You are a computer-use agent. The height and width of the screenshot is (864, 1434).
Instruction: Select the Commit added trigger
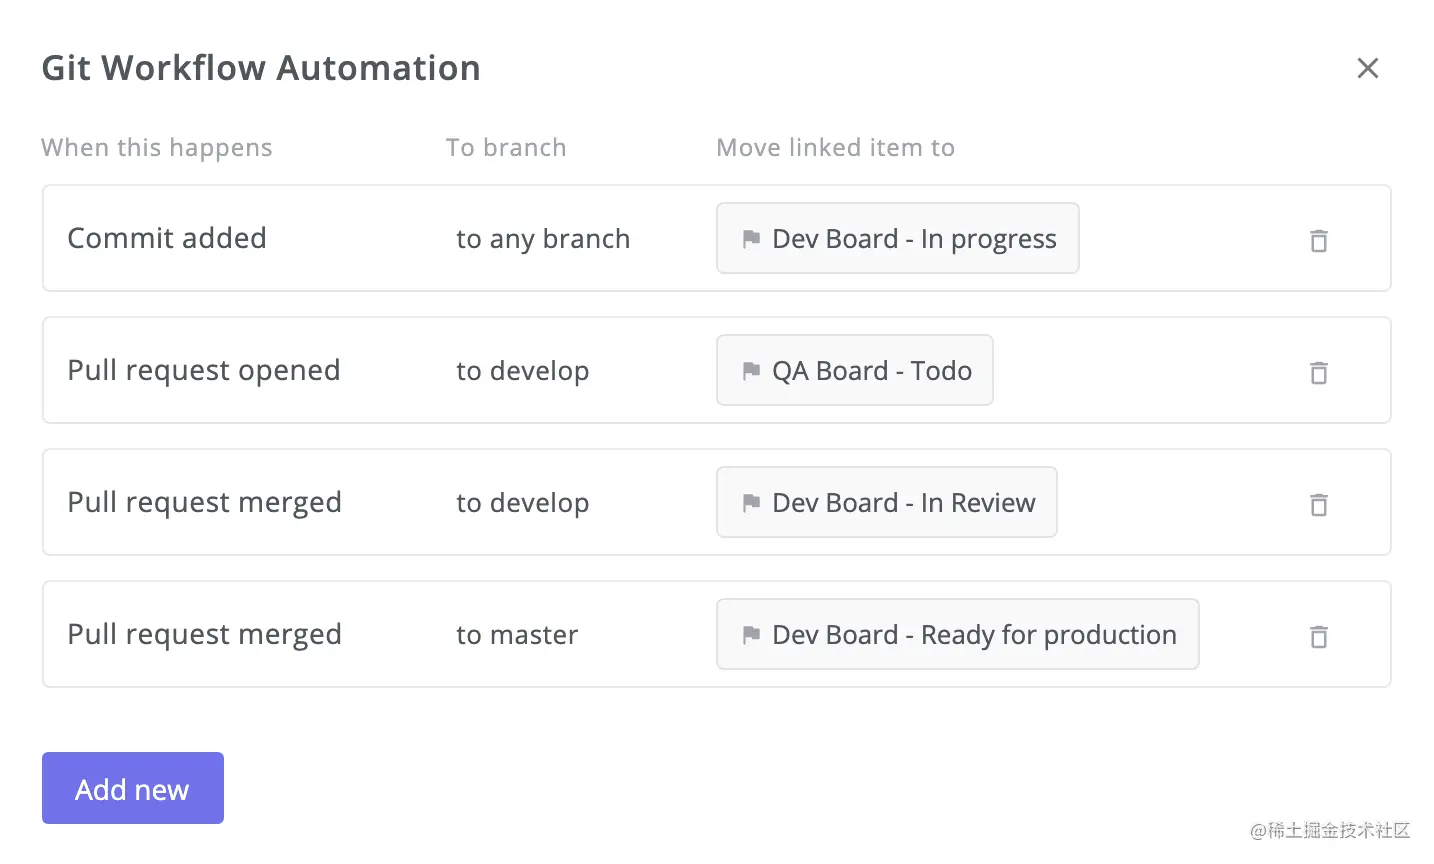pos(167,238)
